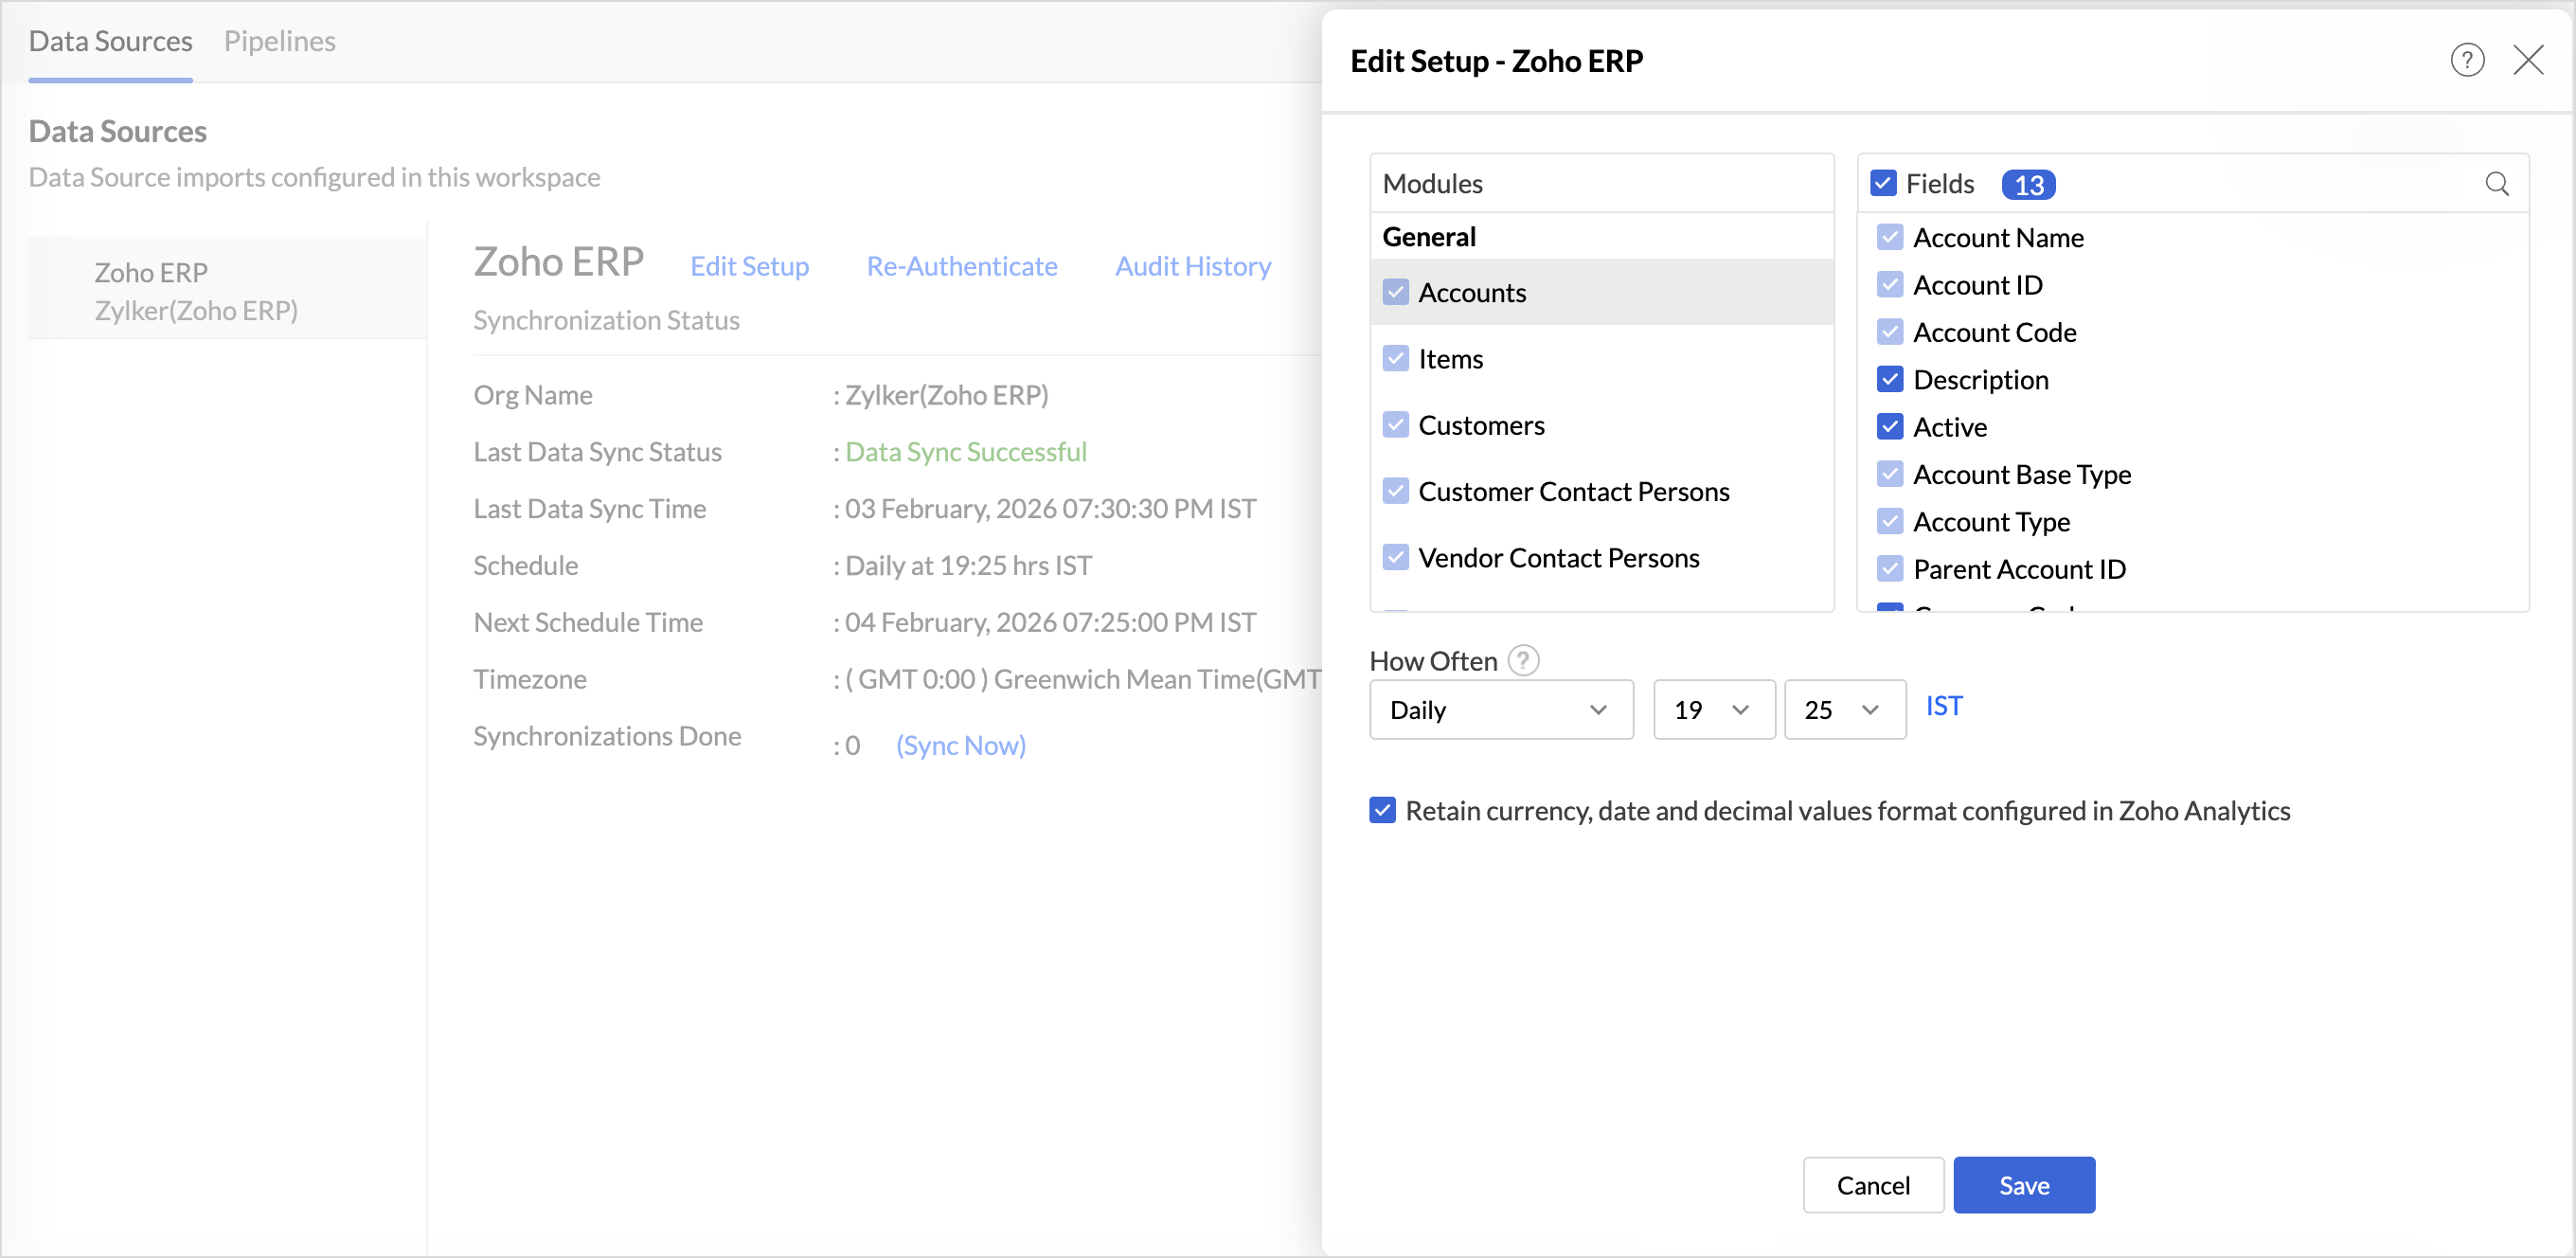Switch to the Pipelines tab
The image size is (2576, 1258).
coord(279,41)
